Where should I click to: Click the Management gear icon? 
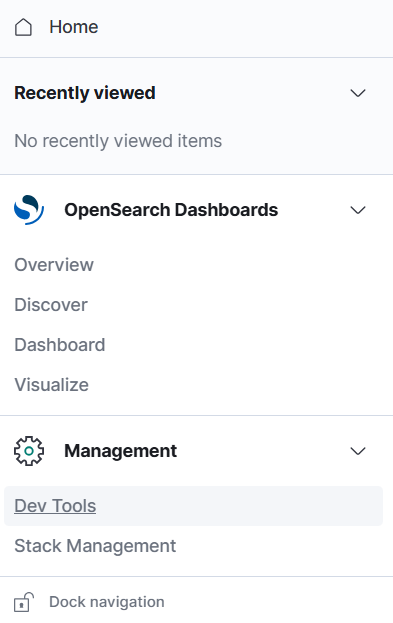pos(29,451)
